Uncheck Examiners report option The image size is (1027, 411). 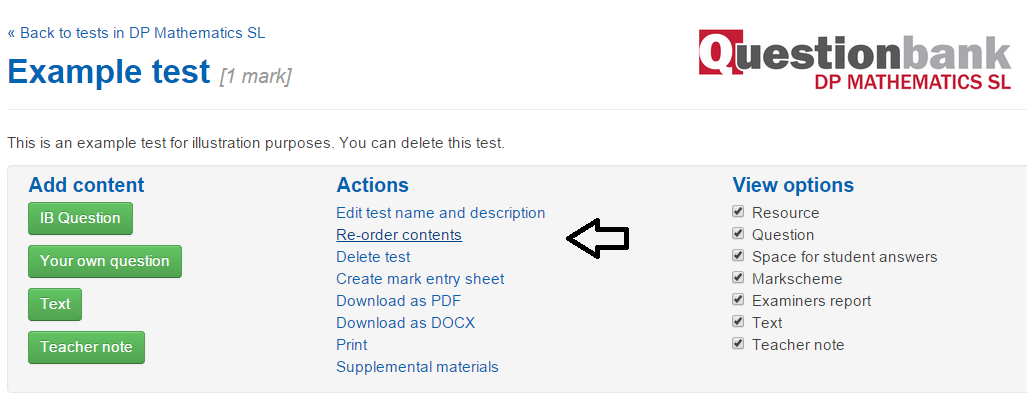[738, 299]
